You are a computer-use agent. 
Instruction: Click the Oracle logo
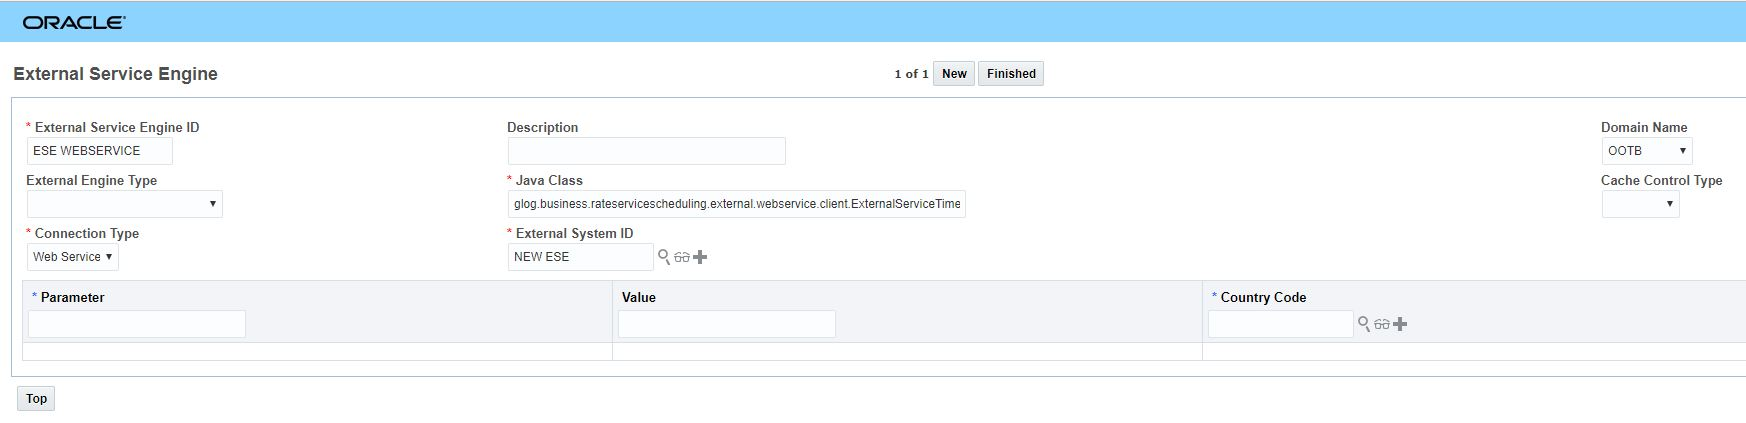[74, 22]
